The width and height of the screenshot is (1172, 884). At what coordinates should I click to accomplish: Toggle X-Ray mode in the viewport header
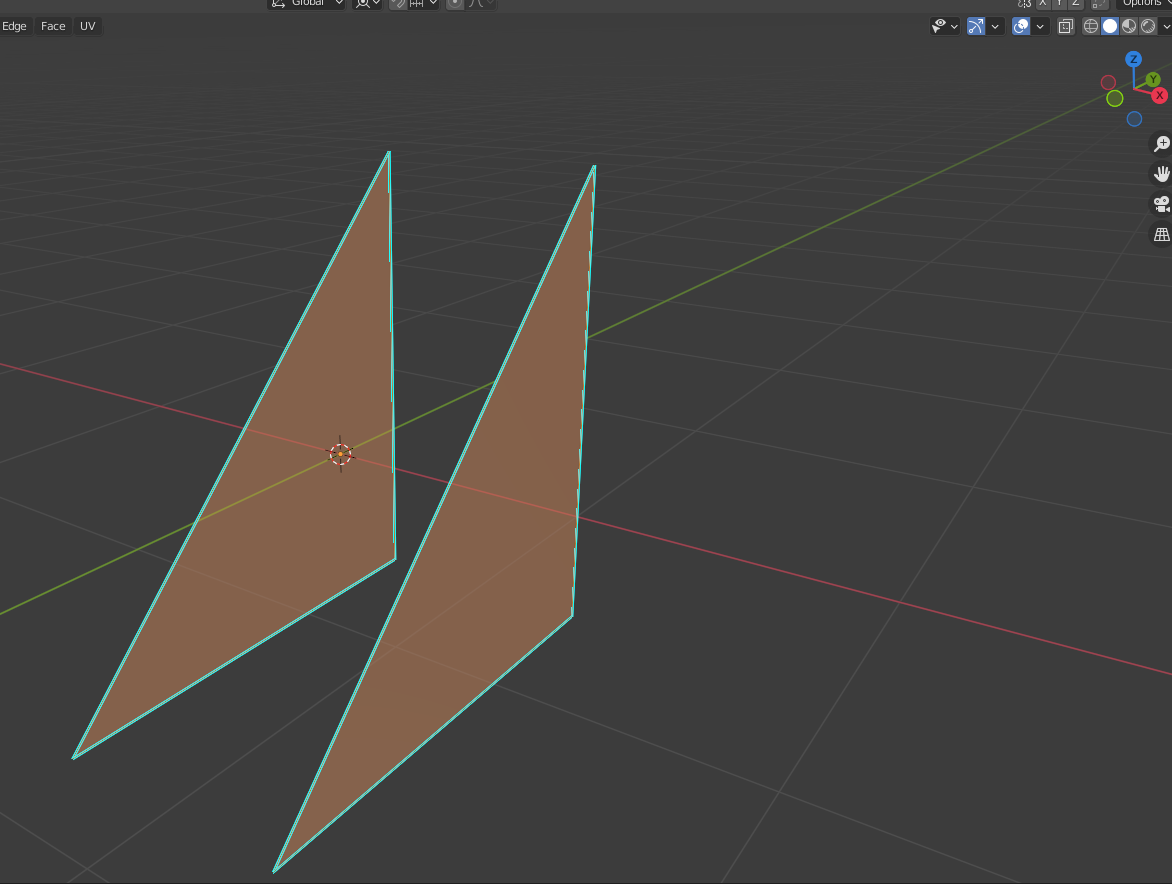tap(1066, 26)
